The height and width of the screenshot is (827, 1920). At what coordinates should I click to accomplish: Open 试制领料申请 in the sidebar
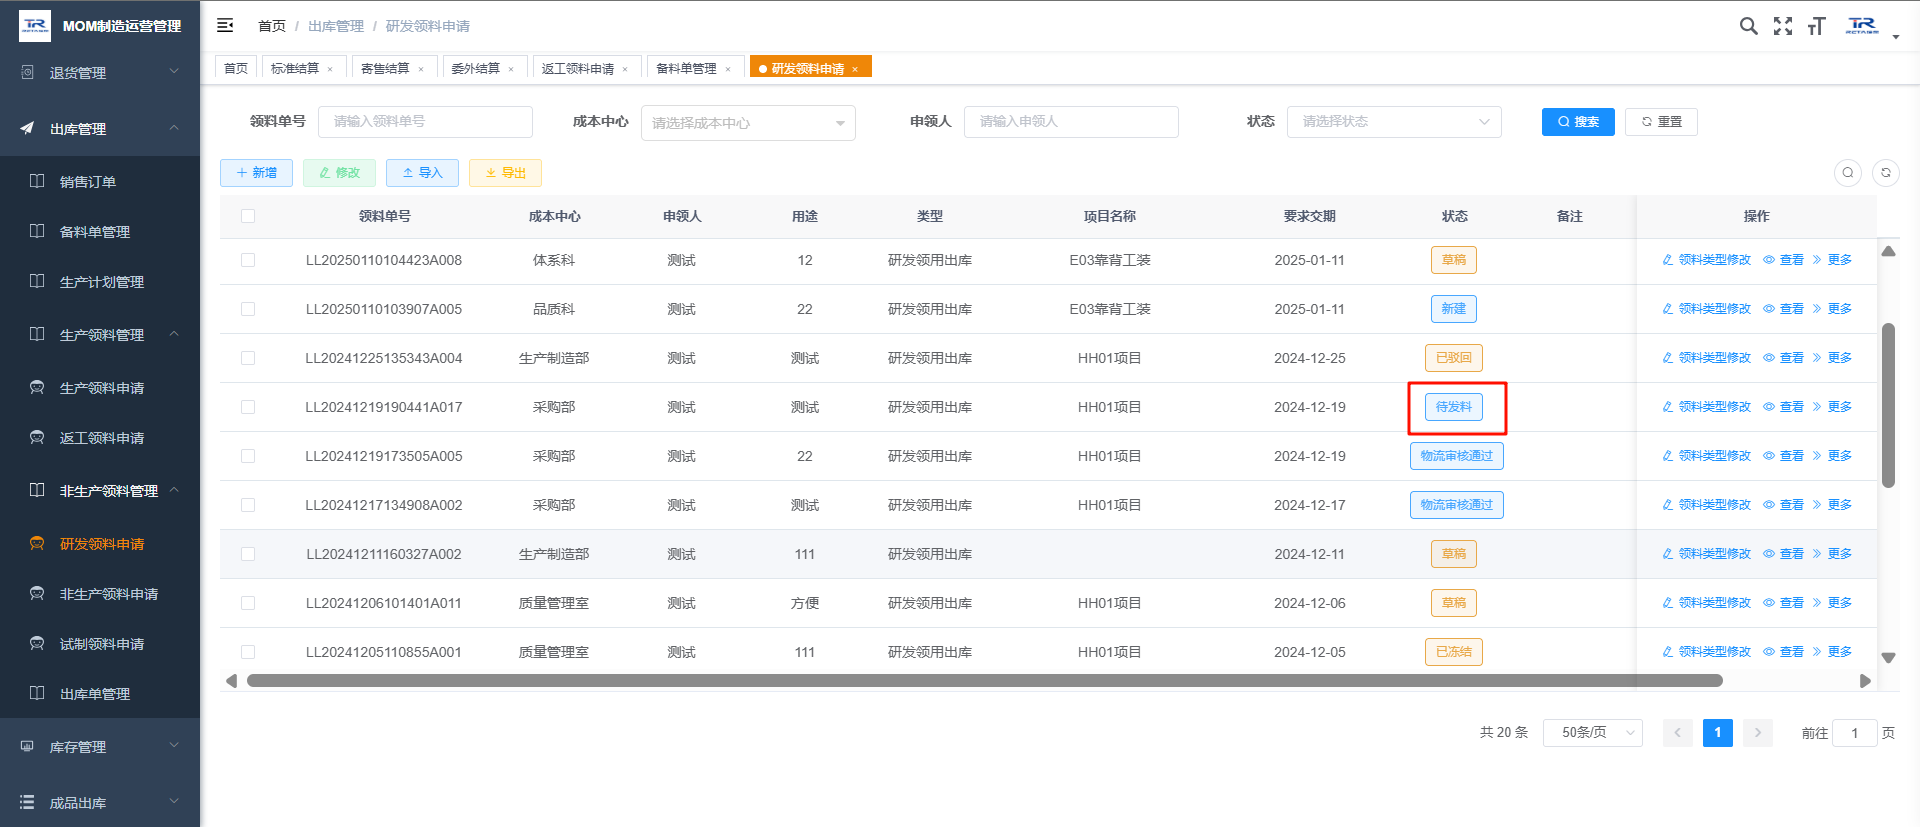coord(102,644)
